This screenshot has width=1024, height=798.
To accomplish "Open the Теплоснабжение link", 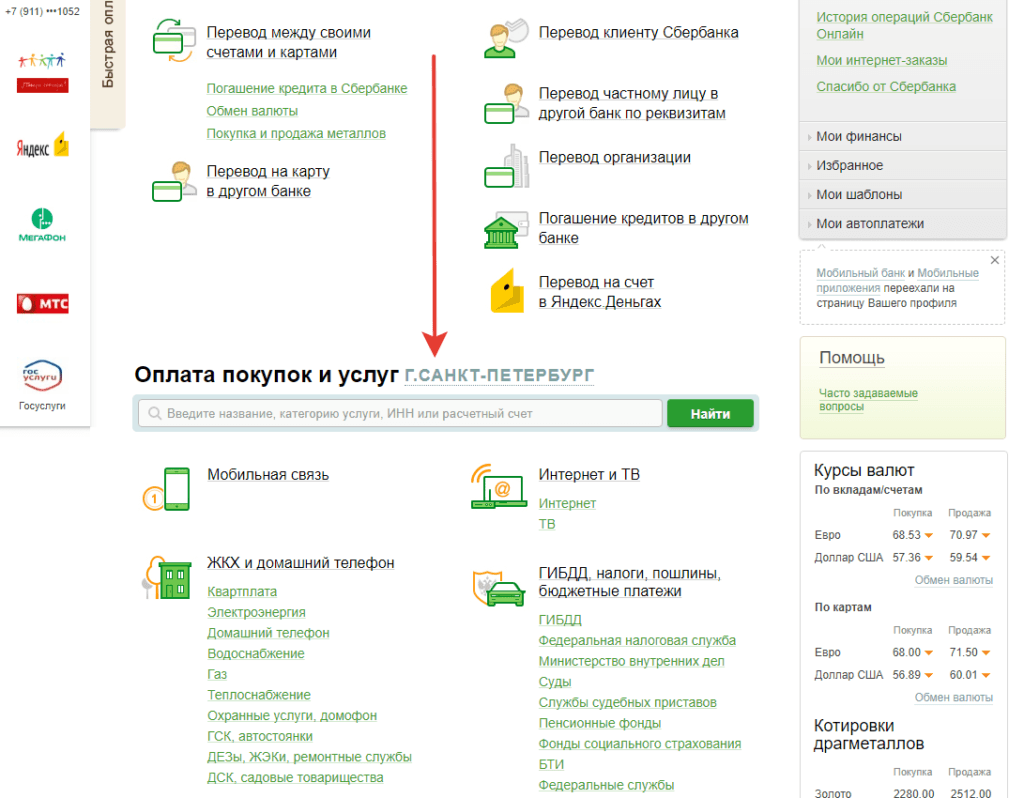I will tap(259, 695).
